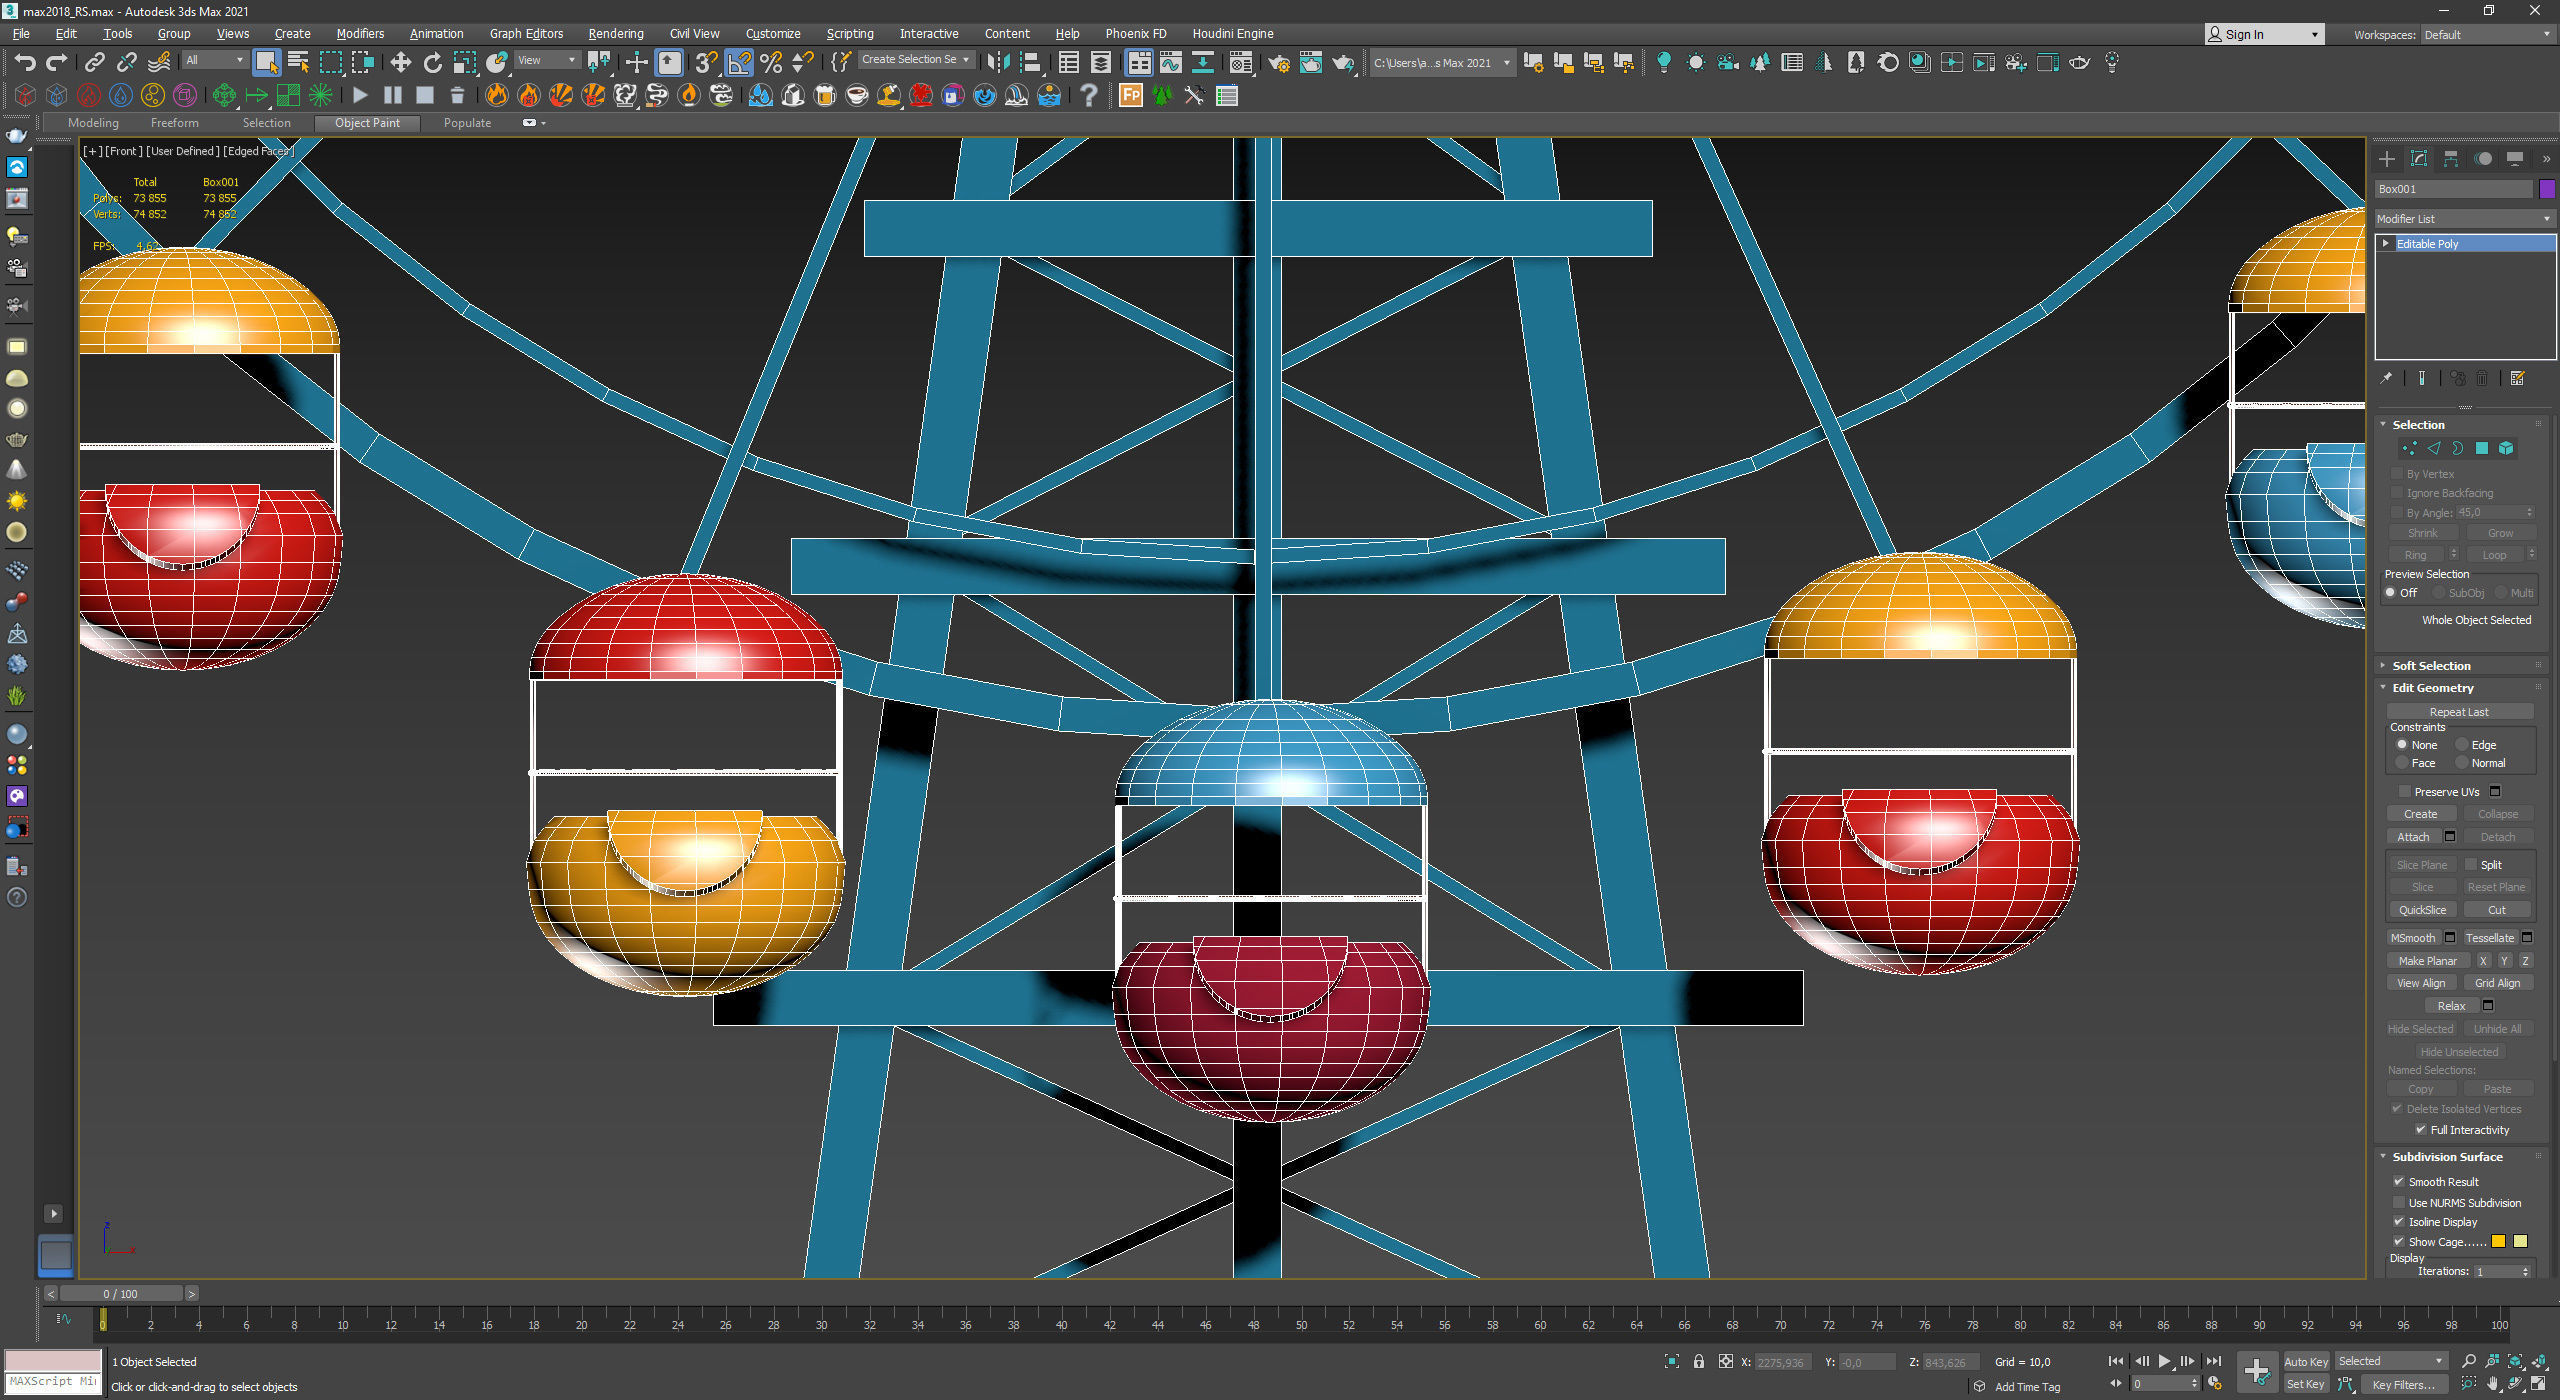Toggle Angle Snap icon
The width and height of the screenshot is (2560, 1400).
[x=739, y=63]
